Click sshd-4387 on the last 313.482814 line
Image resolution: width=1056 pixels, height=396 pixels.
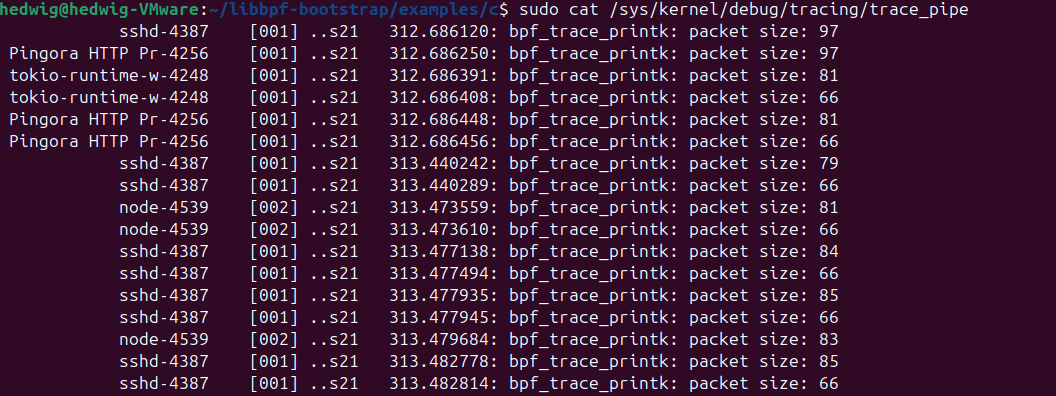pos(164,384)
